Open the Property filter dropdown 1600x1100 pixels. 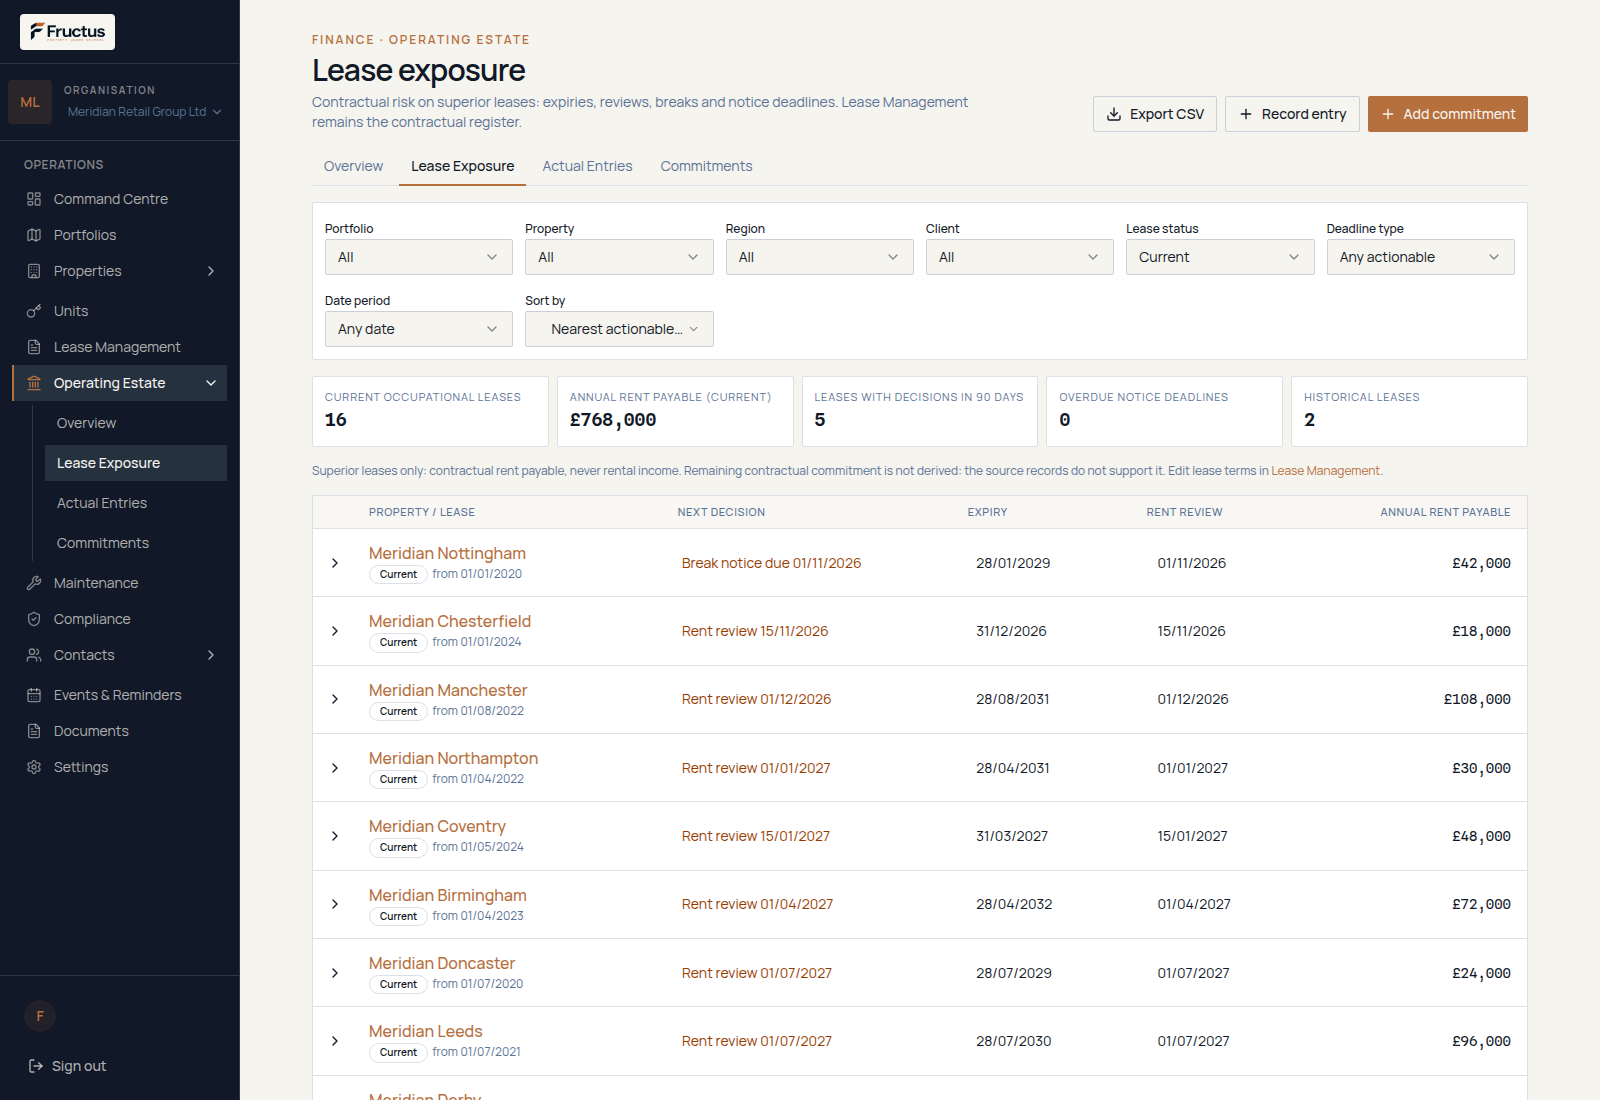(x=619, y=257)
